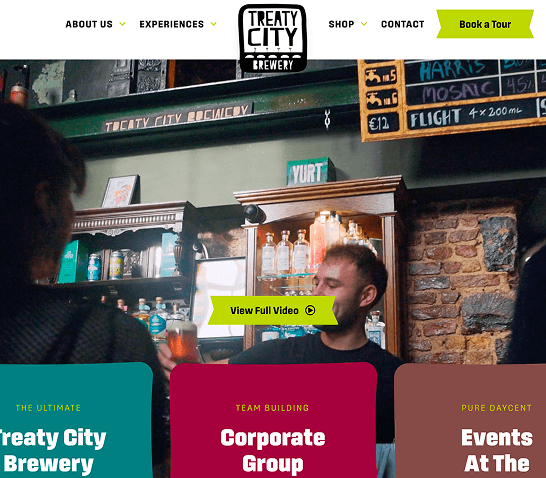Screen dimensions: 546x478
Task: Open the Shop menu item
Action: 341,24
